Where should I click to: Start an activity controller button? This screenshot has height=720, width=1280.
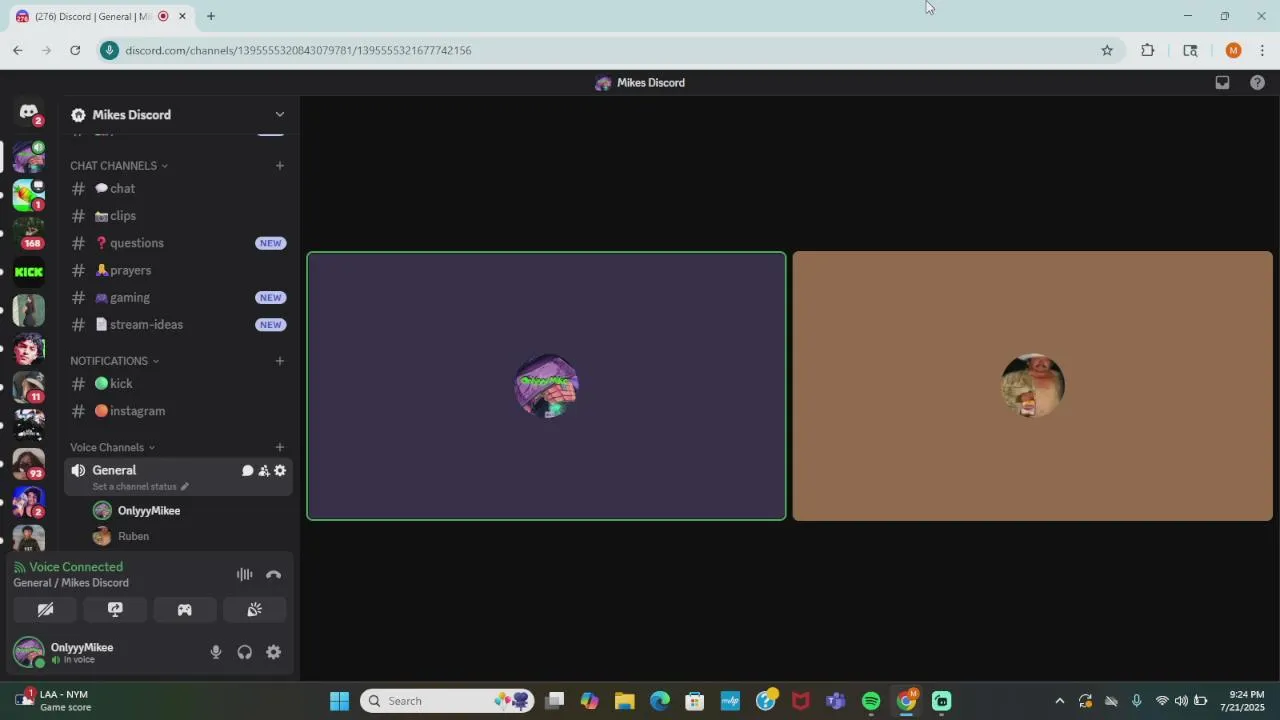pos(184,610)
